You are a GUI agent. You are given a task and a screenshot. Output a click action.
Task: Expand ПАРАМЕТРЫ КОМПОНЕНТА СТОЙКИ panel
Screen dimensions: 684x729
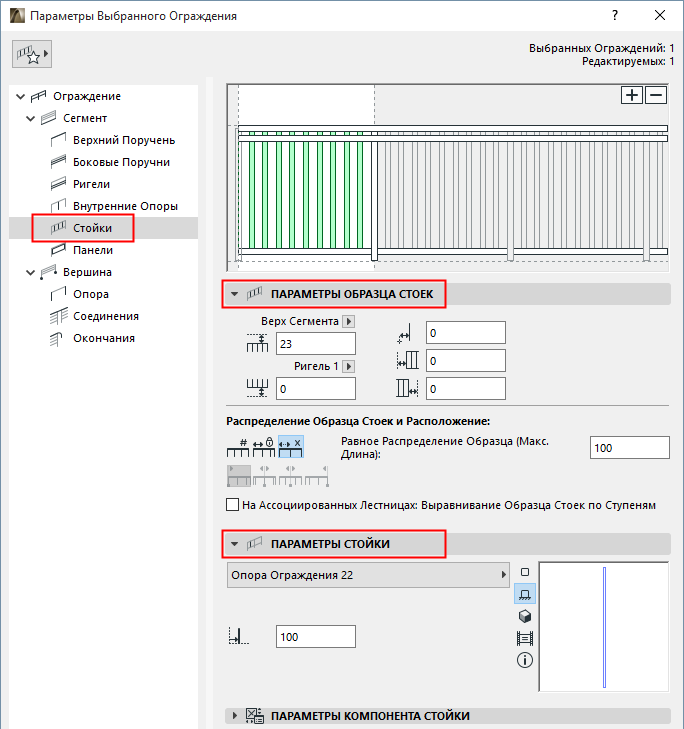tap(234, 716)
